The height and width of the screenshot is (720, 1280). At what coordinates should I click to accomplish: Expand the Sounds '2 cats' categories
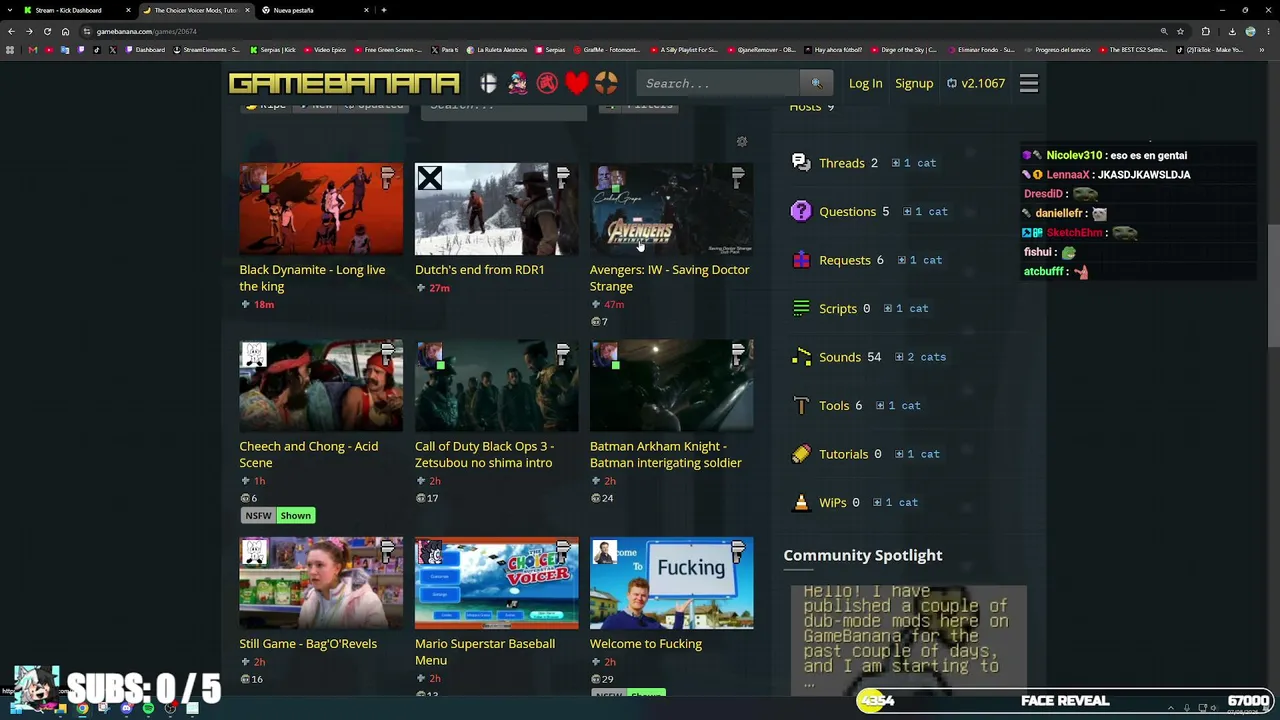(920, 357)
